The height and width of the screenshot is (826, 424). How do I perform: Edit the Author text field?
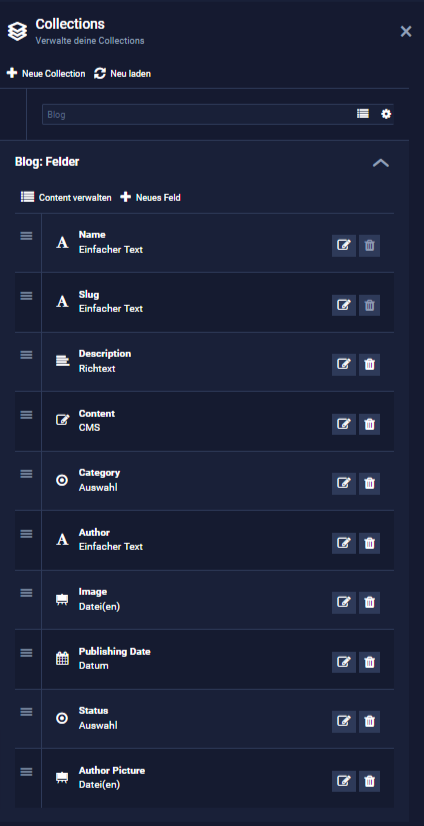pyautogui.click(x=344, y=543)
